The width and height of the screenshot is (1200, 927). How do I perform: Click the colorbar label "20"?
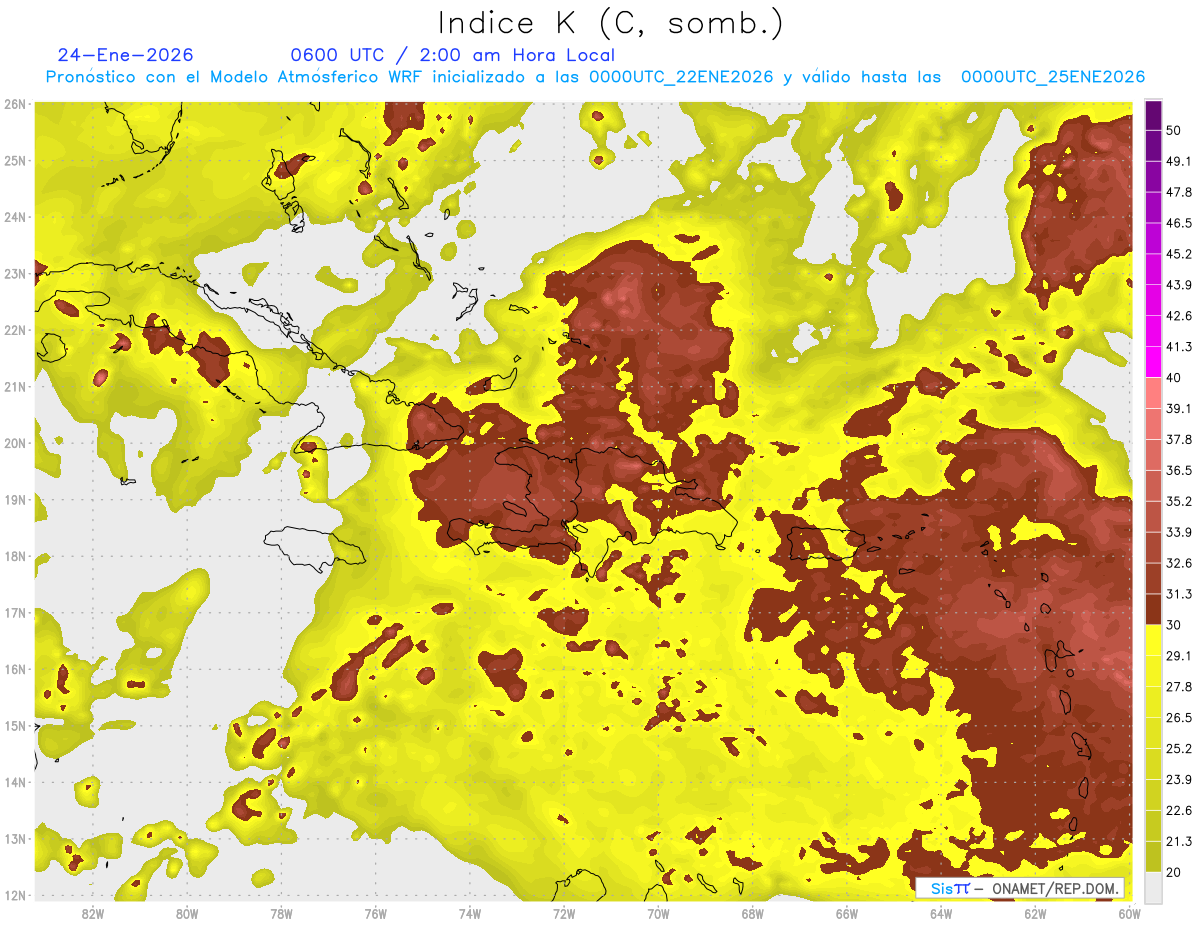pos(1175,872)
